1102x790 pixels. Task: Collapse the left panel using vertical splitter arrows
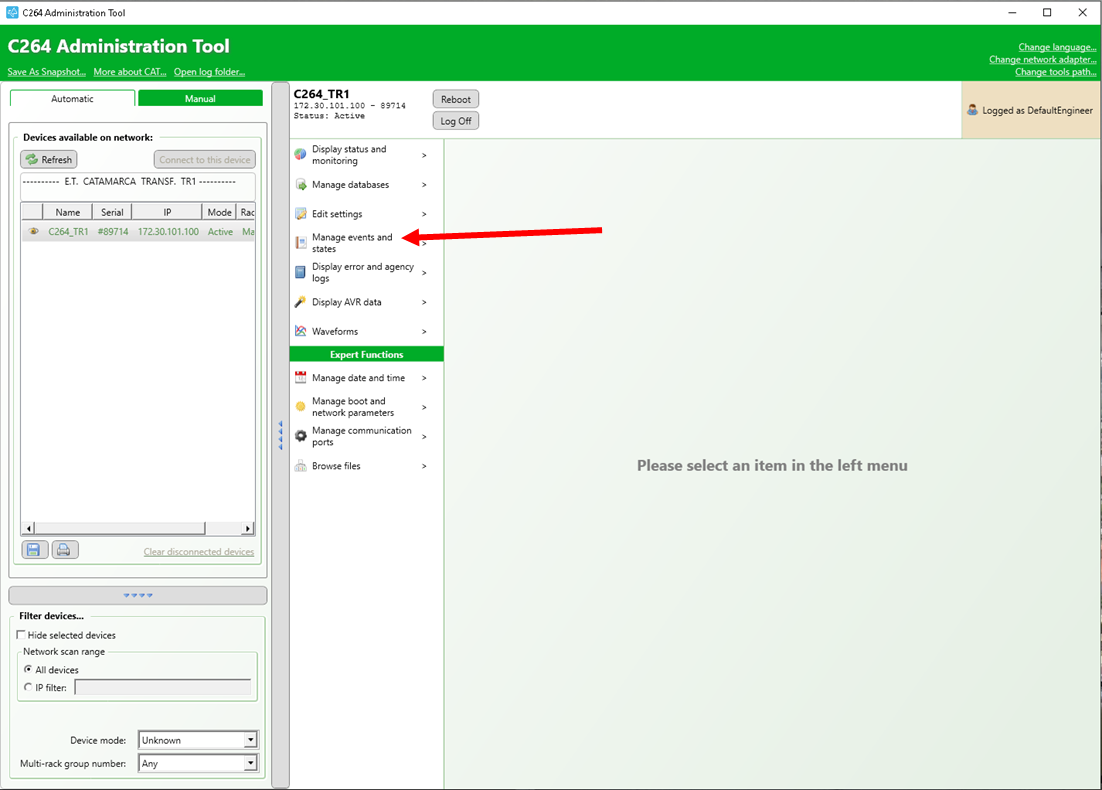(280, 435)
